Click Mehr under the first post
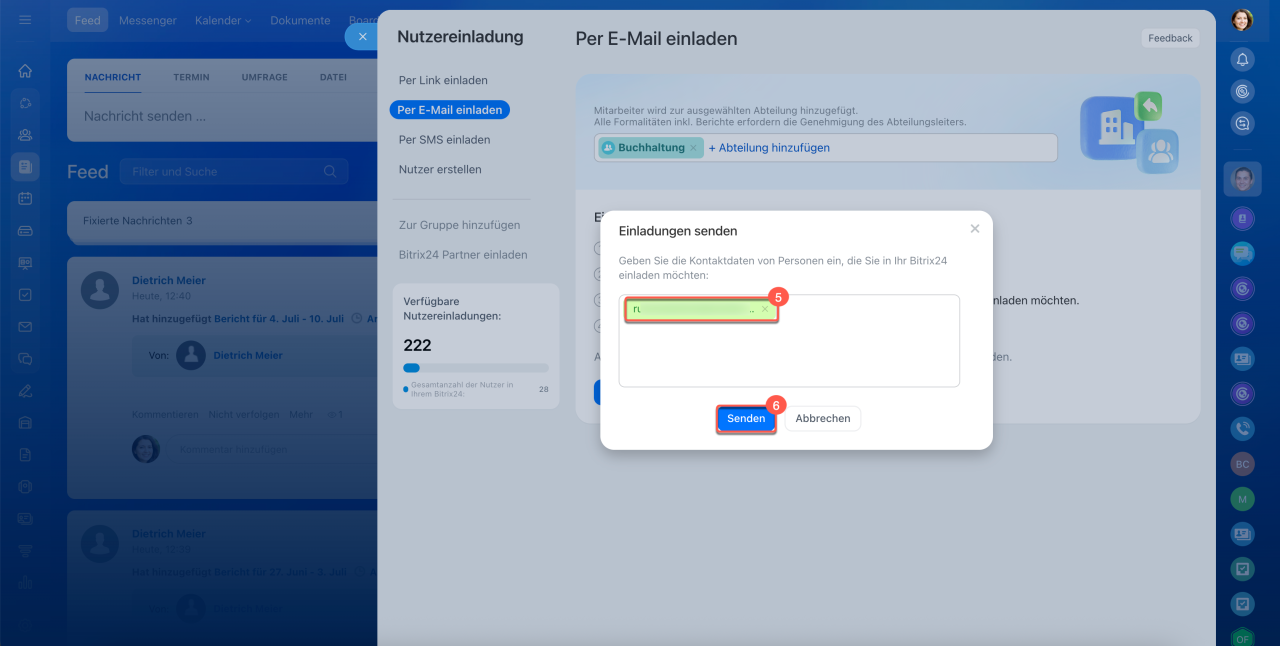This screenshot has width=1280, height=646. 300,414
